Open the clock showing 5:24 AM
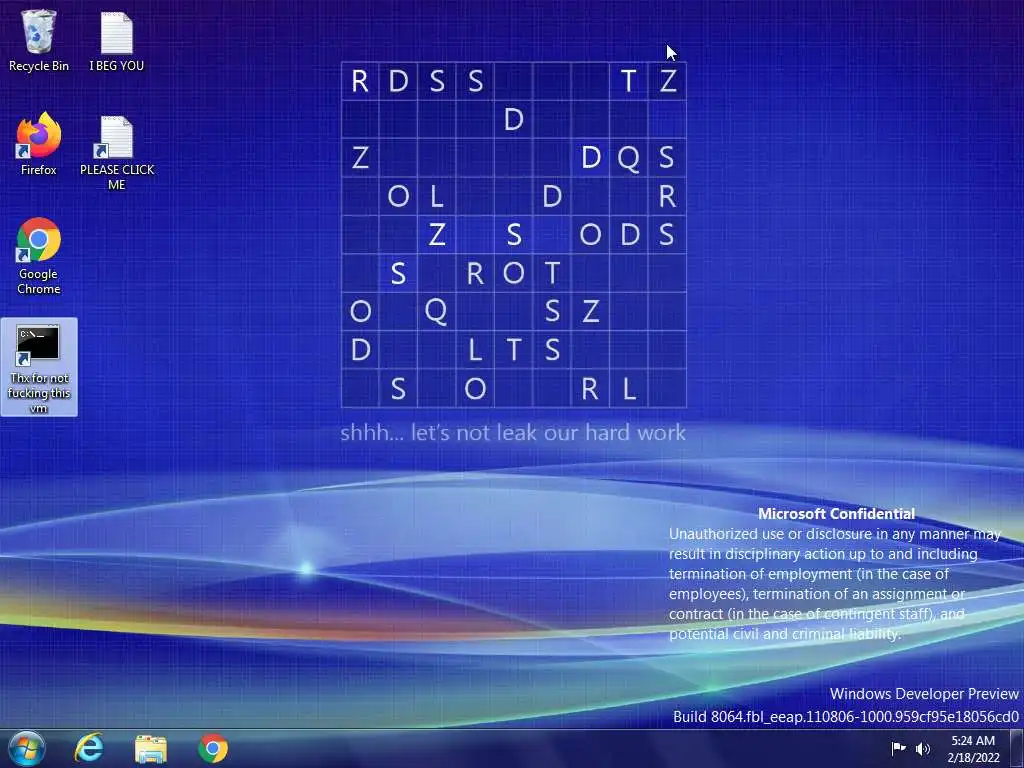 click(973, 748)
